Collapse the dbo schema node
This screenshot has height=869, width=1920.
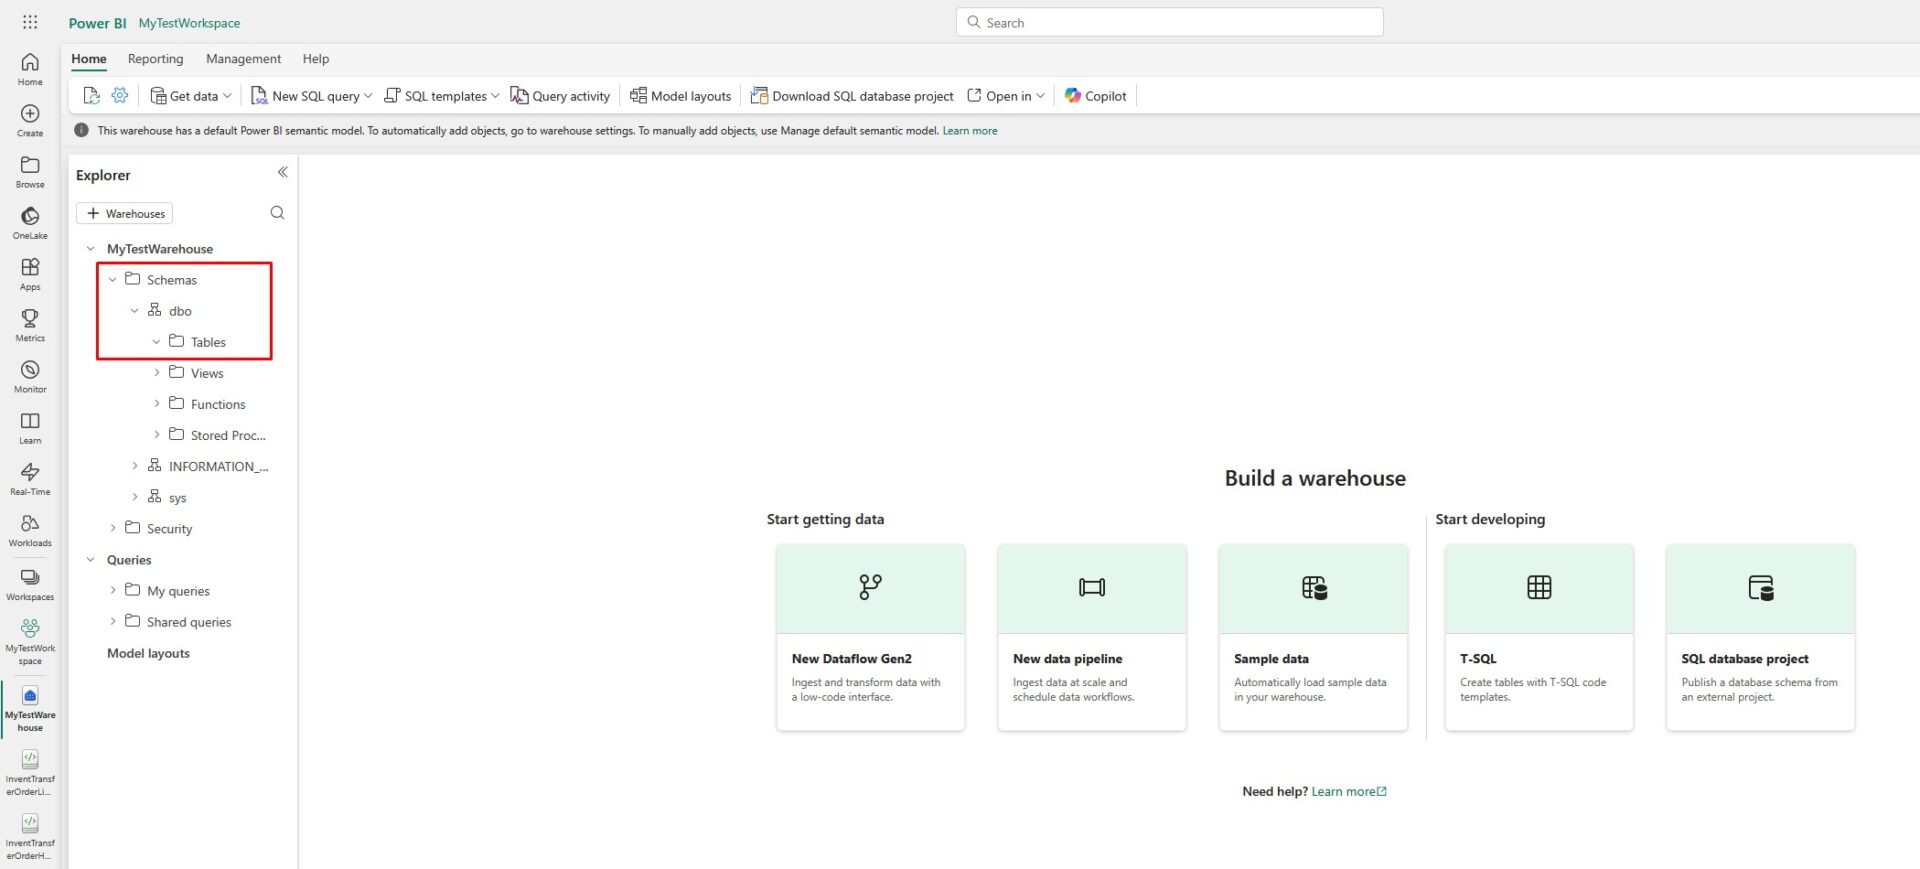click(x=135, y=310)
